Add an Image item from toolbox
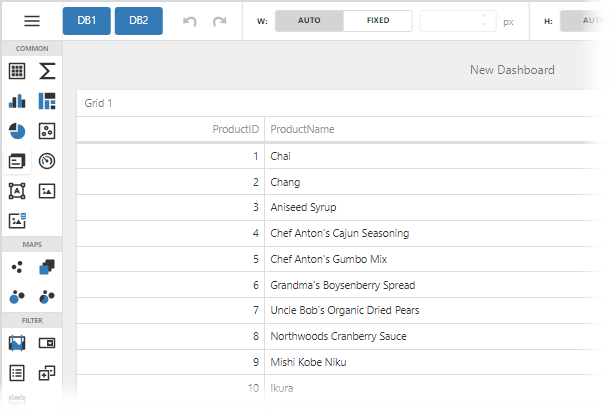This screenshot has height=411, width=611. click(47, 191)
